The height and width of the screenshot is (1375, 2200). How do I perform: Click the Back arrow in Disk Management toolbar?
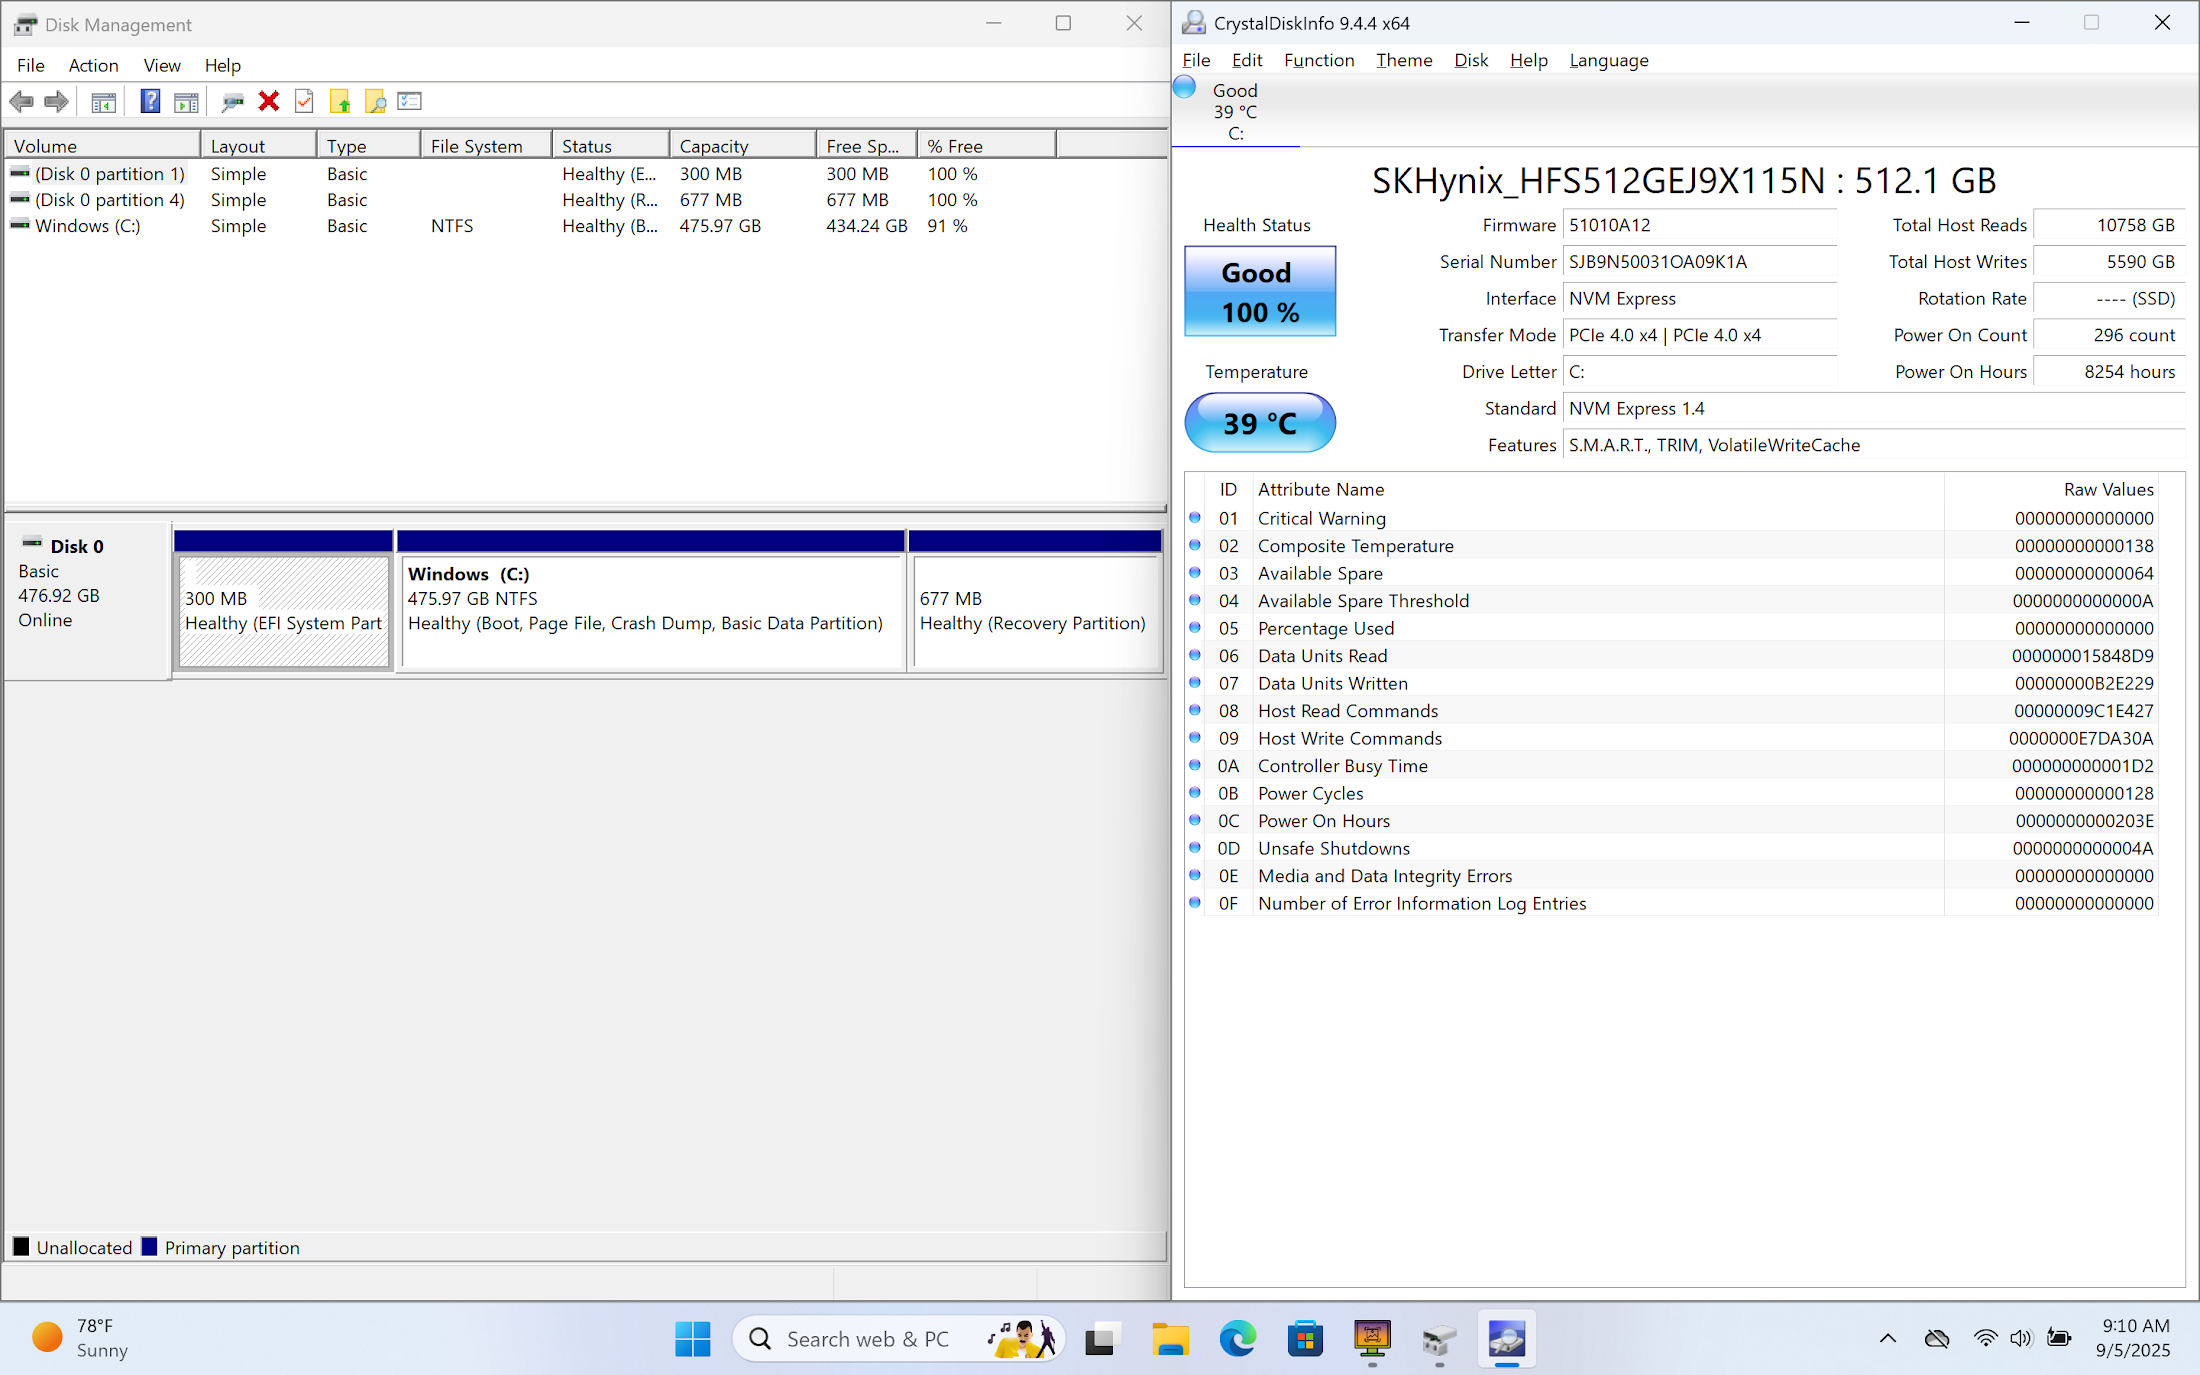(x=21, y=101)
